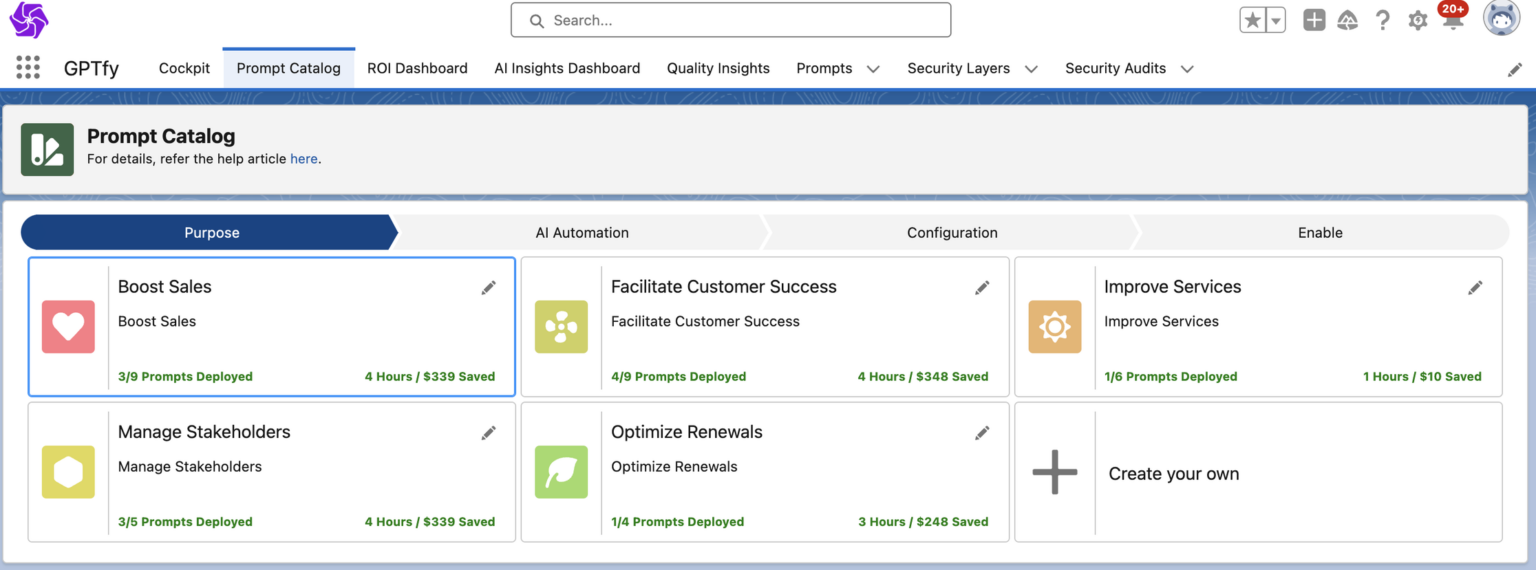Viewport: 1536px width, 570px height.
Task: Click the help question mark icon
Action: click(x=1383, y=20)
